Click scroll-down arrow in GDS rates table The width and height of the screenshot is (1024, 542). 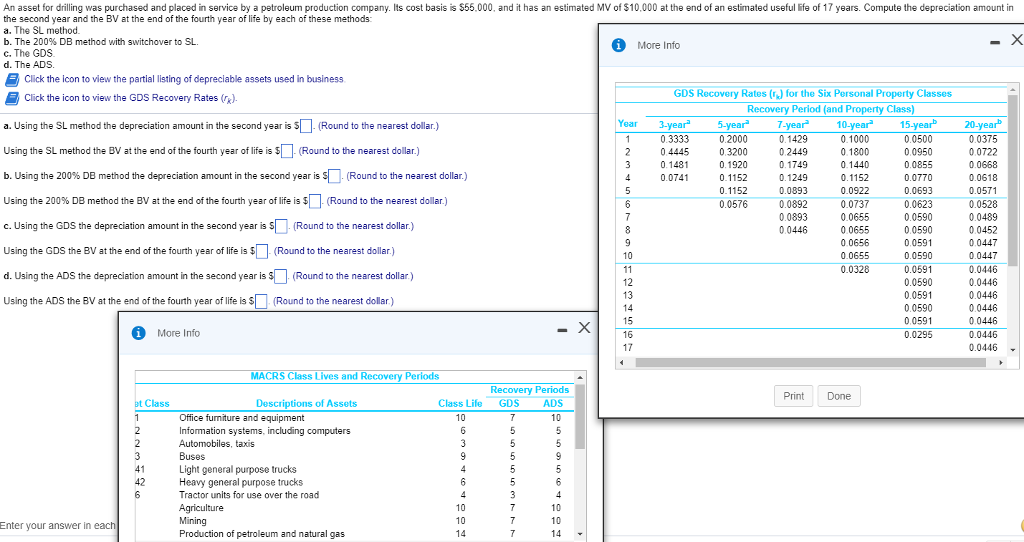[1012, 350]
